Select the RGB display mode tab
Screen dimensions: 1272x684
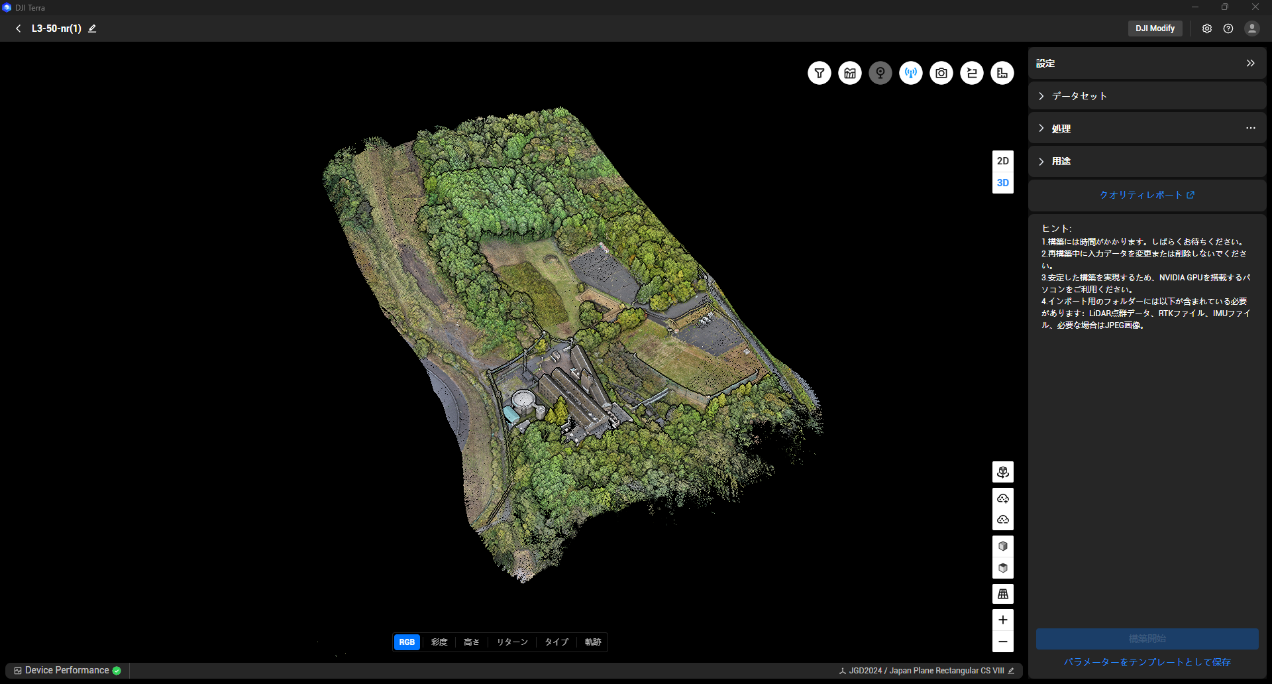pyautogui.click(x=407, y=642)
